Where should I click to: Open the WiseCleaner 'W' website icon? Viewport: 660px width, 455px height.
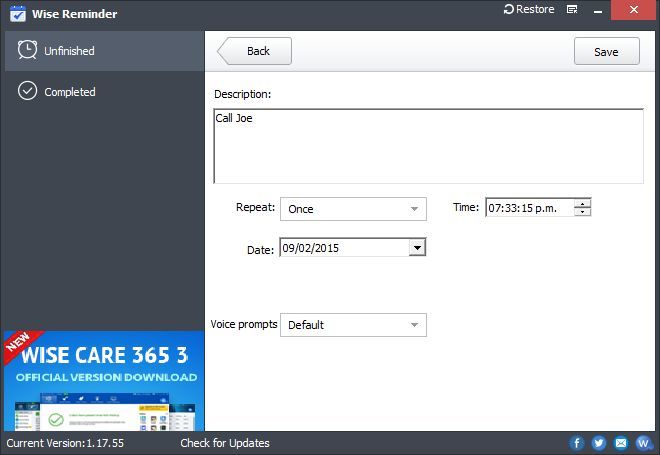click(x=643, y=443)
